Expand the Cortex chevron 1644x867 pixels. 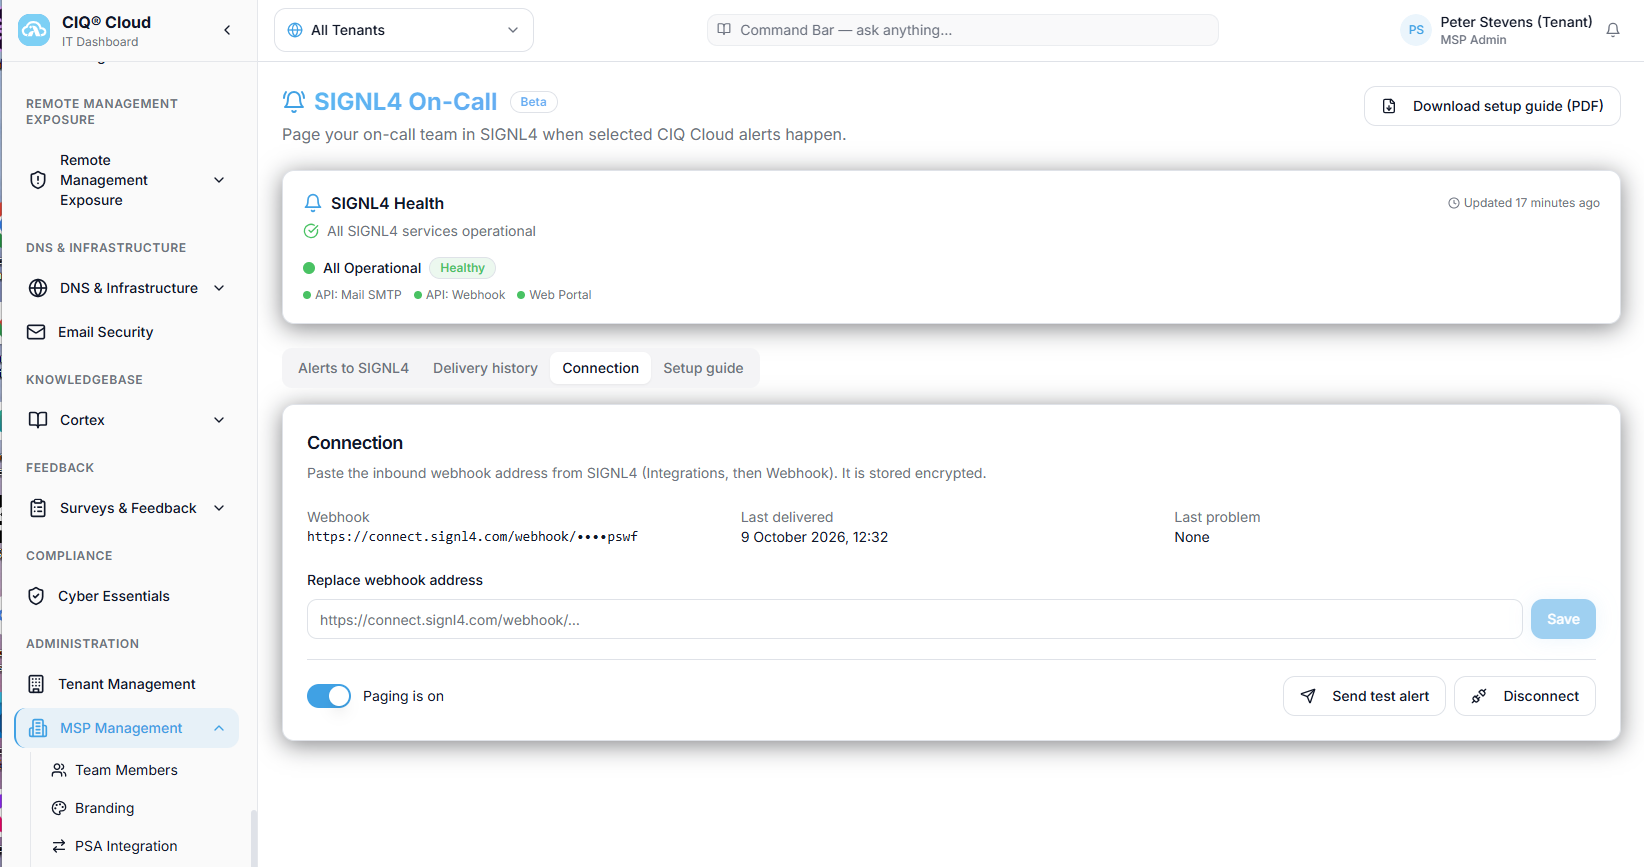[219, 420]
